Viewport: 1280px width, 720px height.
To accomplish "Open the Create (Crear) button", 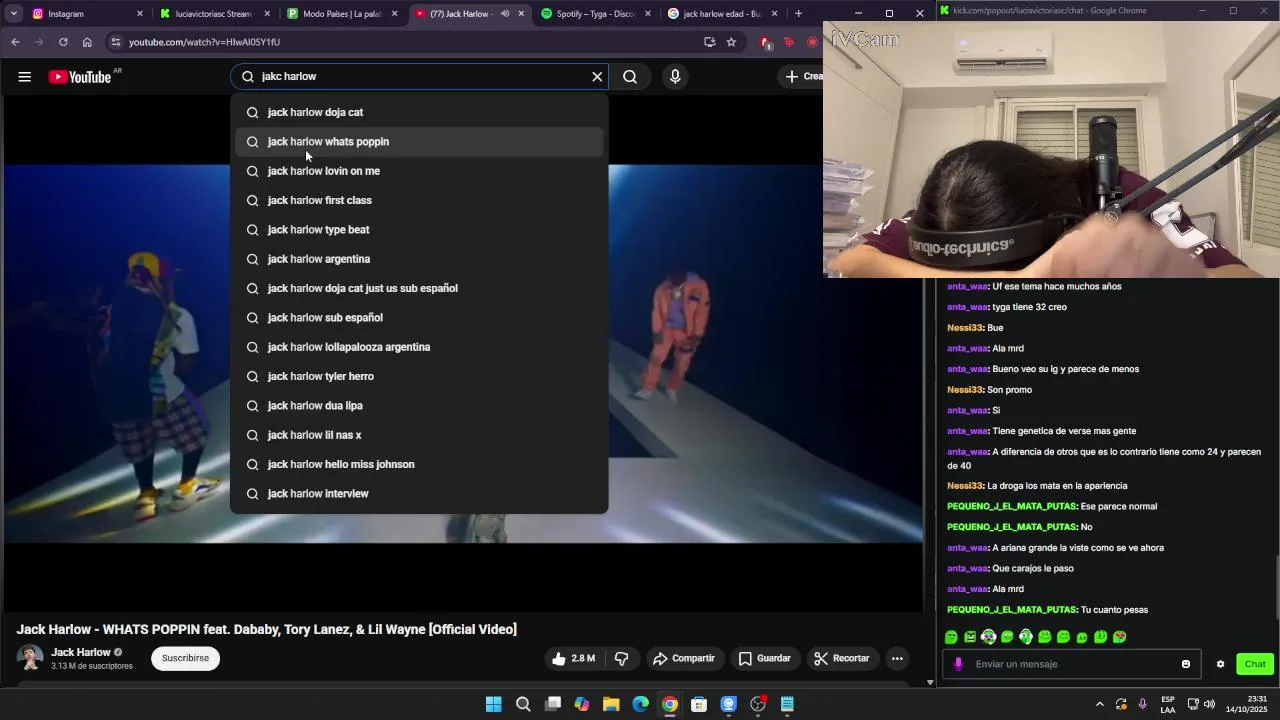I will click(803, 77).
